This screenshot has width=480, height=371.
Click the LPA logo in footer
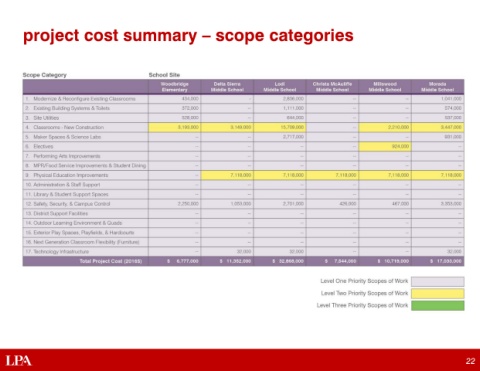tap(19, 360)
